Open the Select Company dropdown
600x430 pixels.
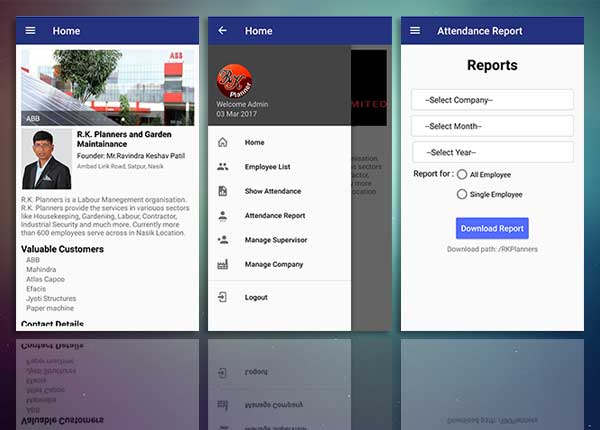point(492,100)
